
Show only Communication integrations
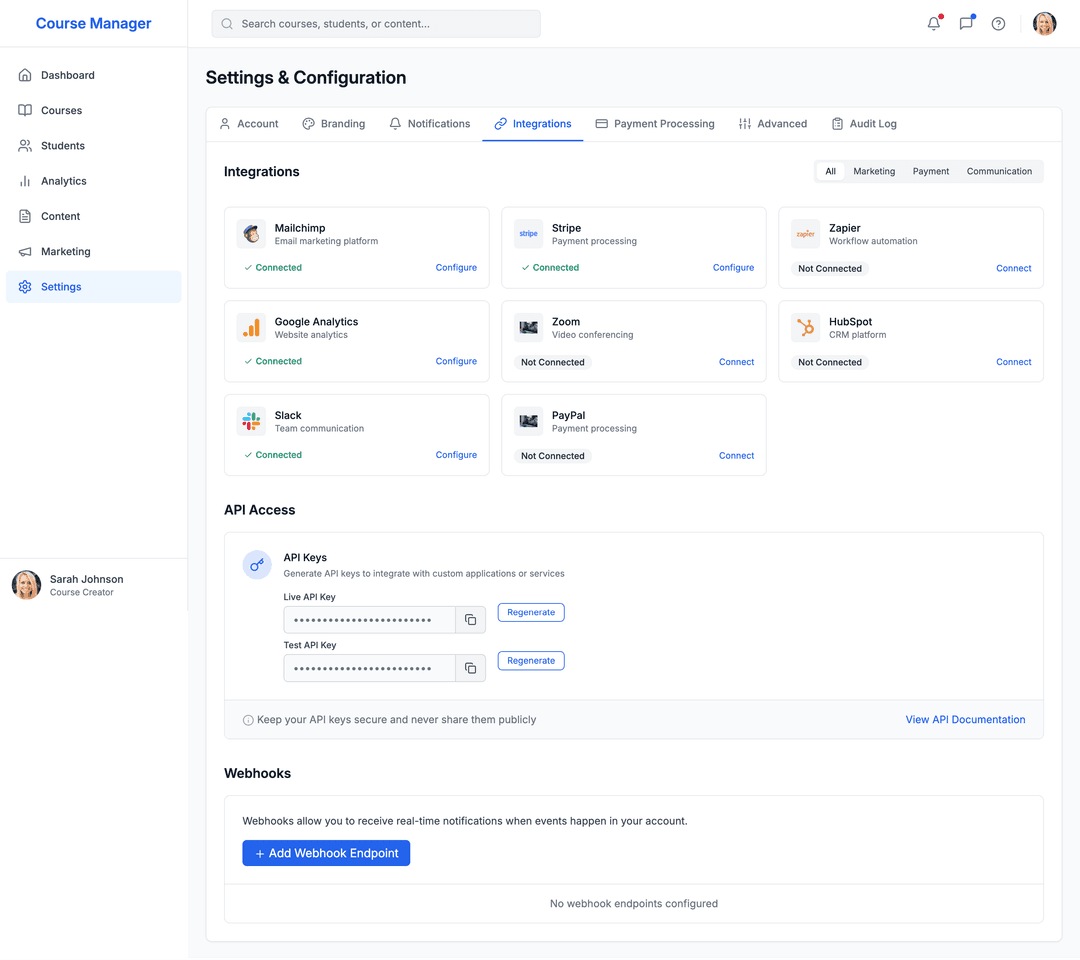[998, 172]
